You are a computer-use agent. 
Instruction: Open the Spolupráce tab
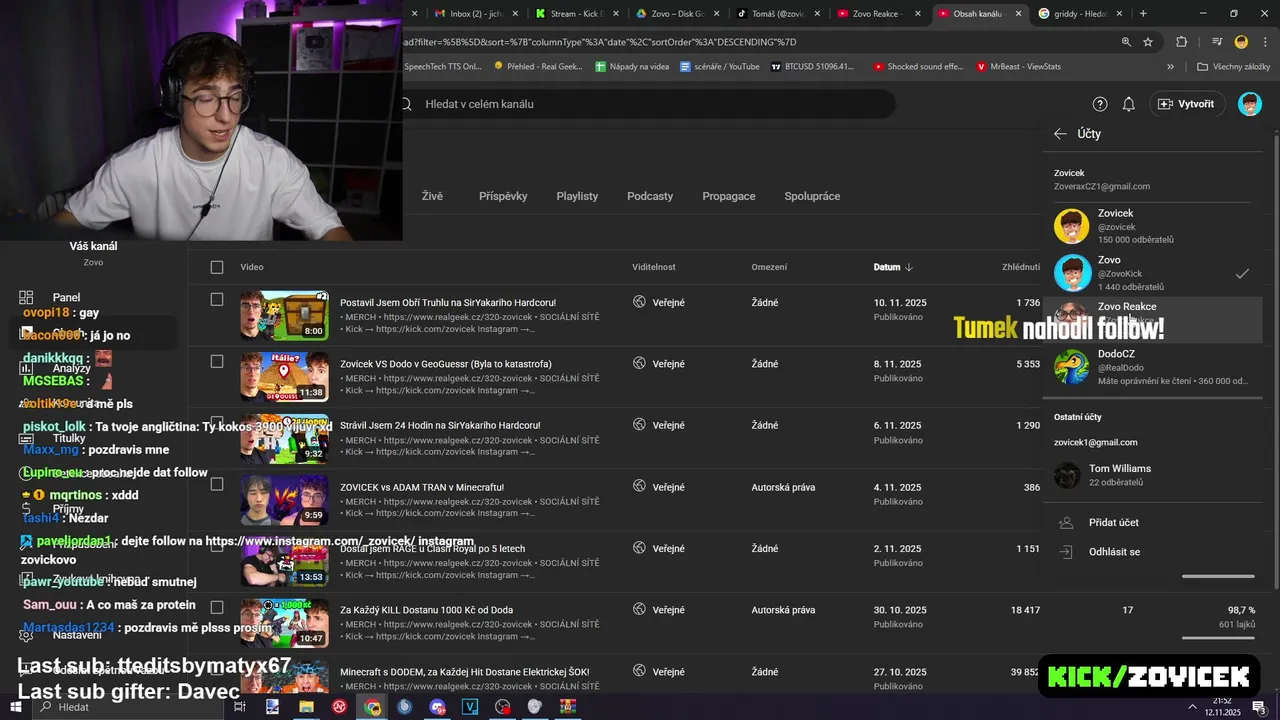click(x=812, y=196)
